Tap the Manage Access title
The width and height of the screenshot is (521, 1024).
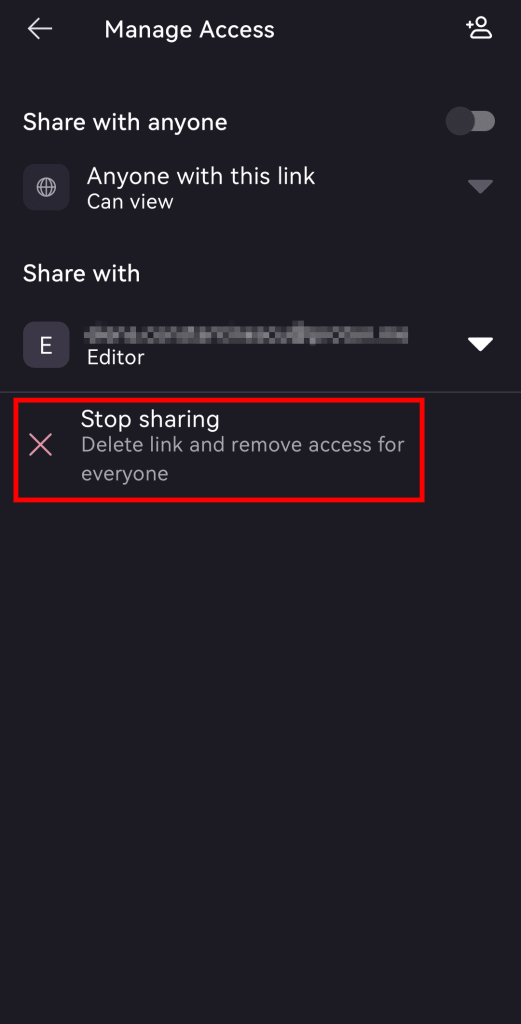pos(189,29)
